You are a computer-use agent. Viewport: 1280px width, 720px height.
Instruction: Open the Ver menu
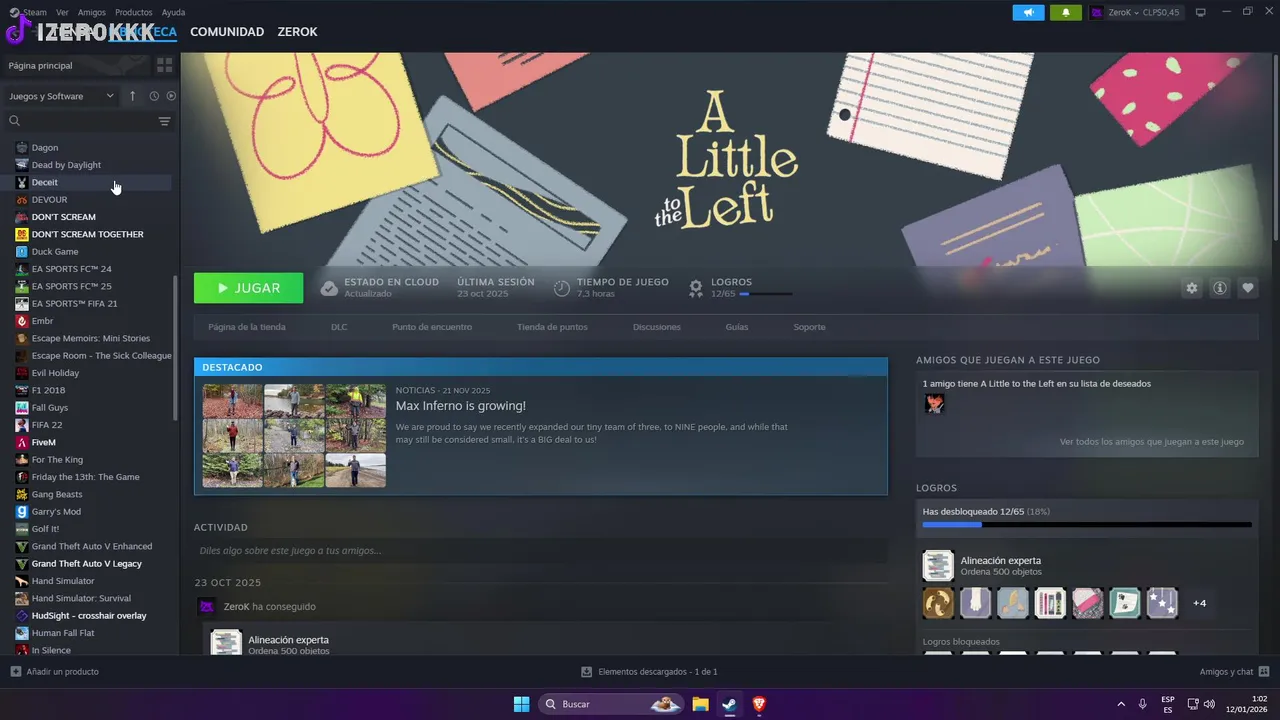[x=62, y=12]
